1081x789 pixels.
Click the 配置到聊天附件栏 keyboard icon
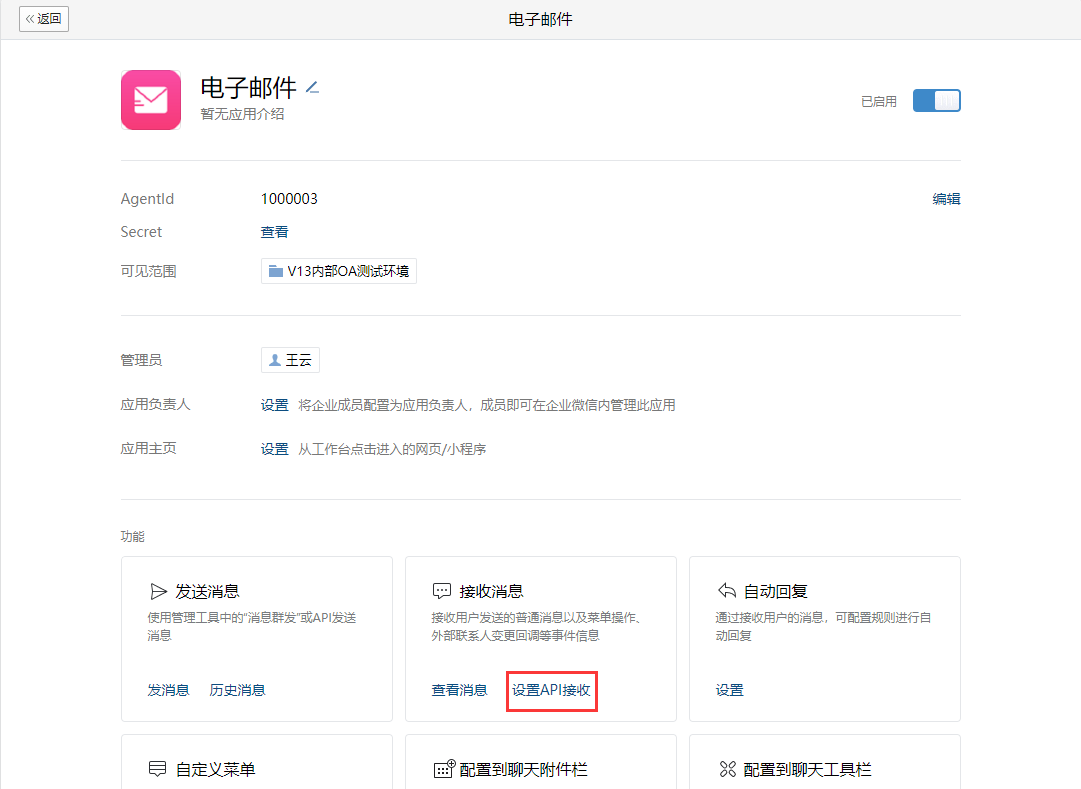pyautogui.click(x=443, y=769)
